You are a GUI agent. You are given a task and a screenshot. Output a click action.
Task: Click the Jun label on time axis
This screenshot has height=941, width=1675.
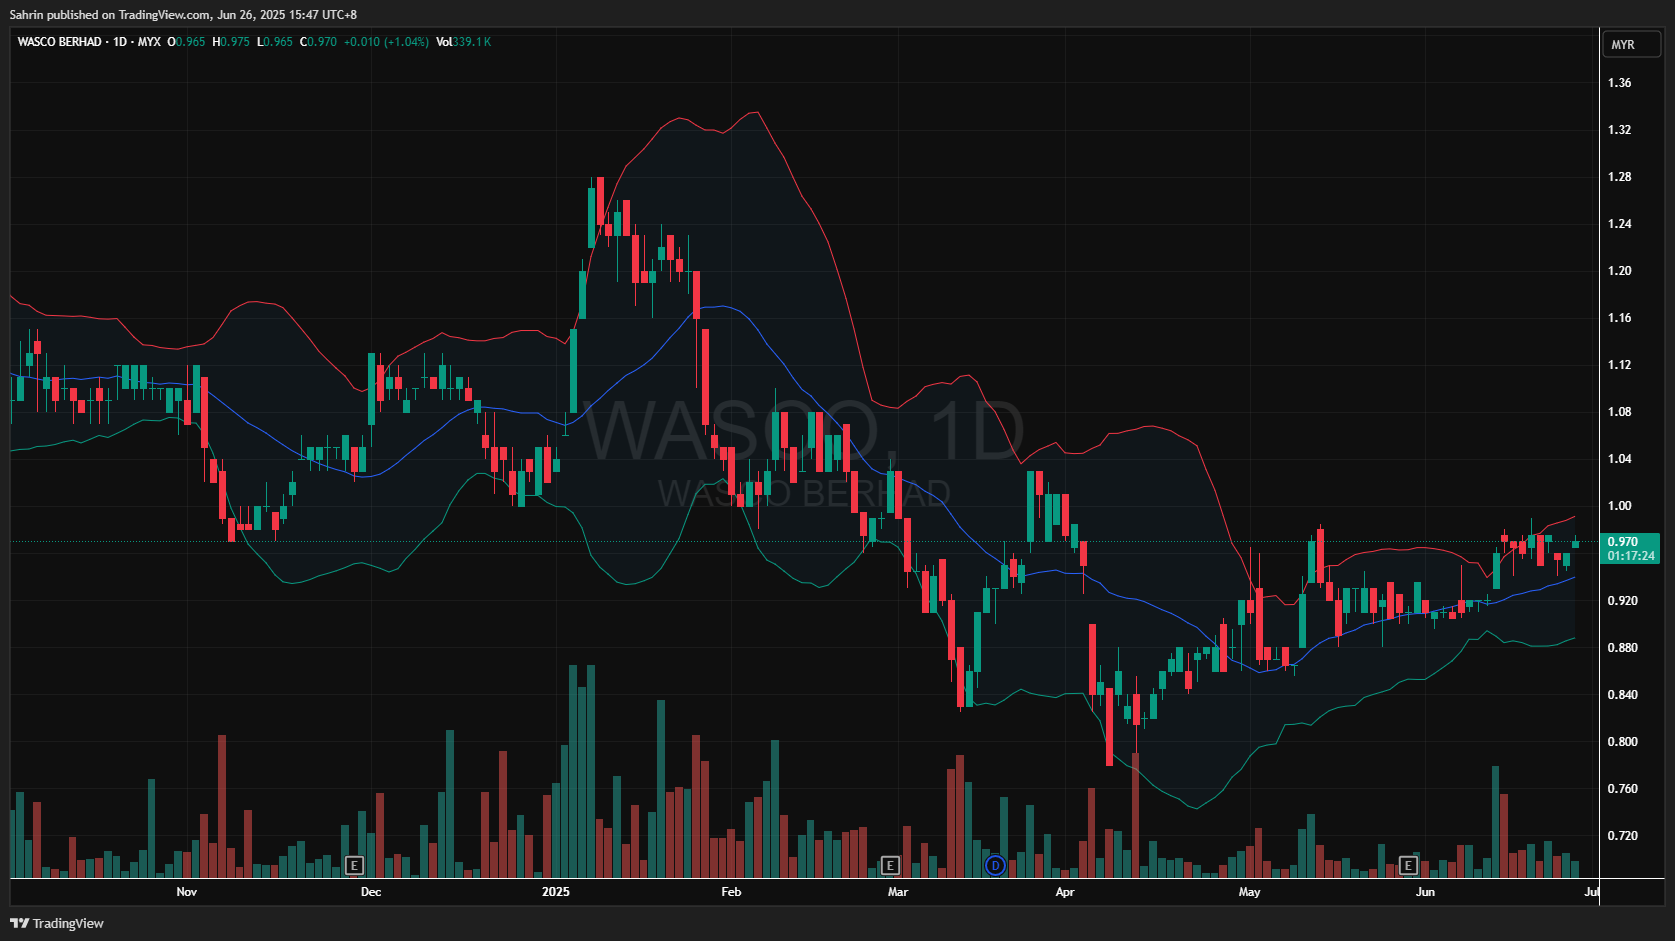pos(1425,892)
